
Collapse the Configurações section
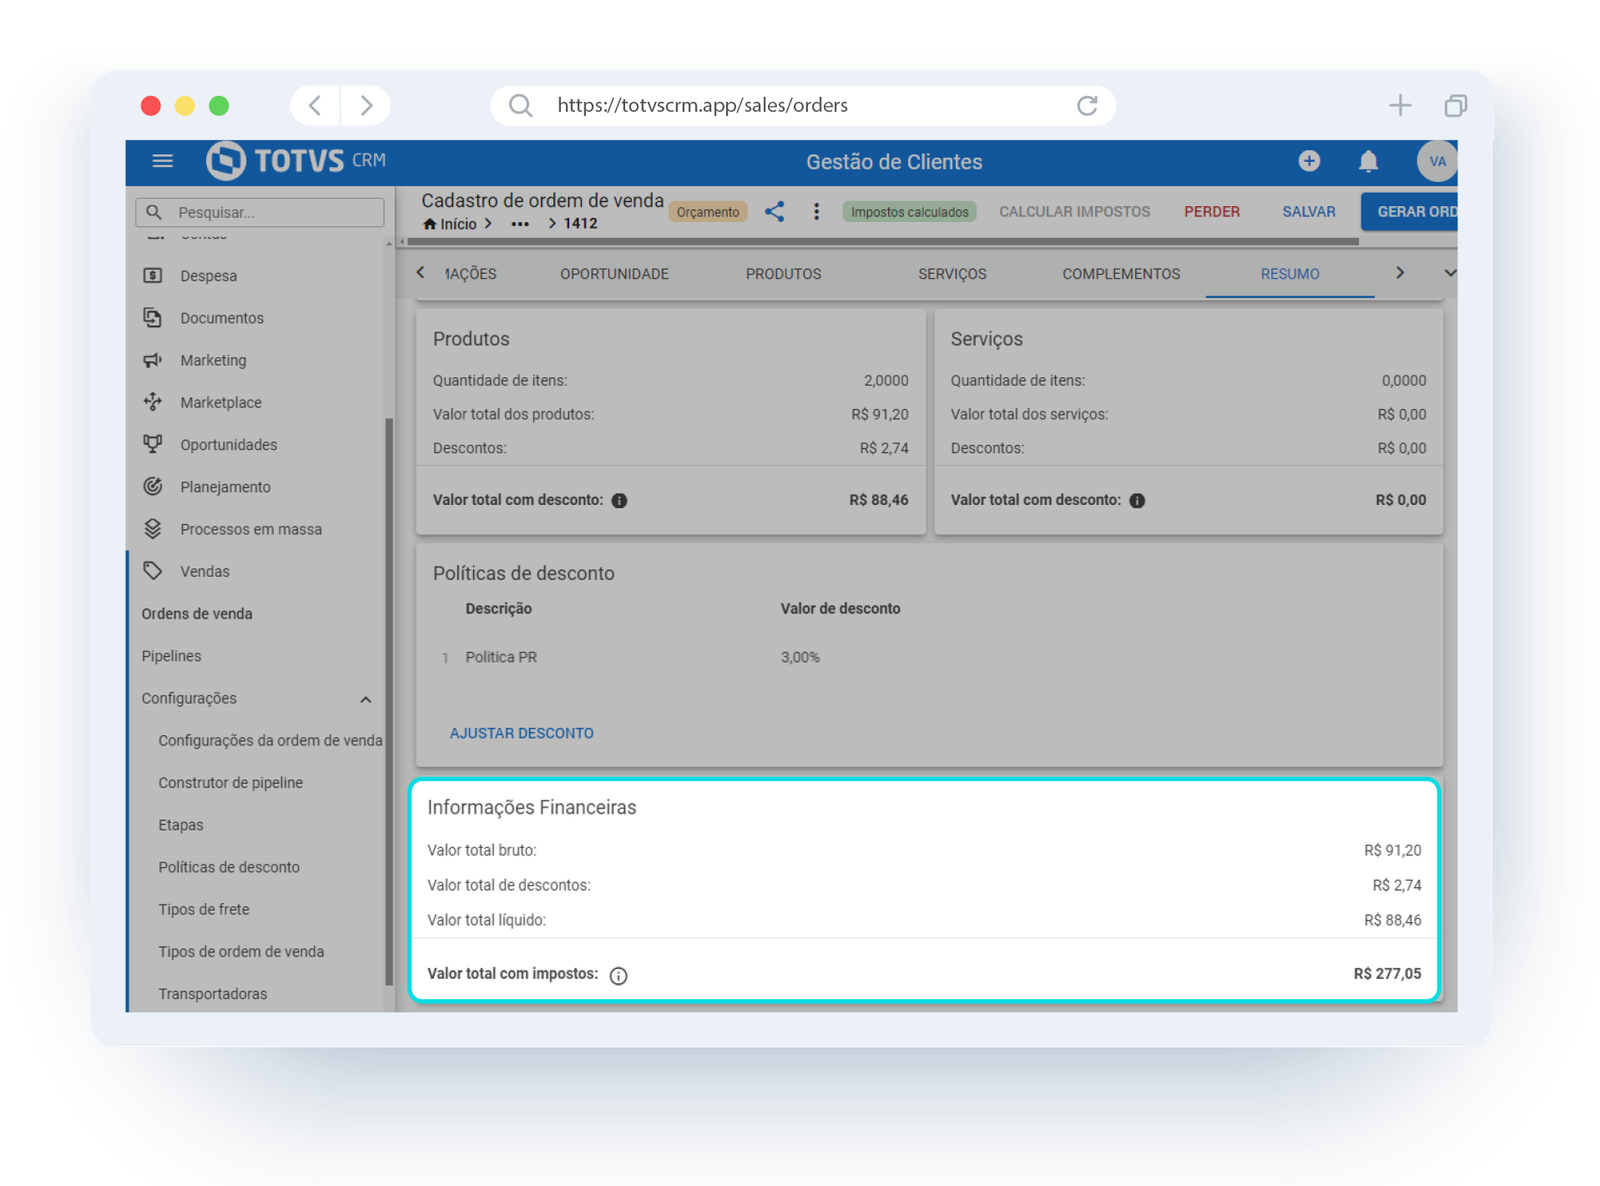(x=366, y=699)
